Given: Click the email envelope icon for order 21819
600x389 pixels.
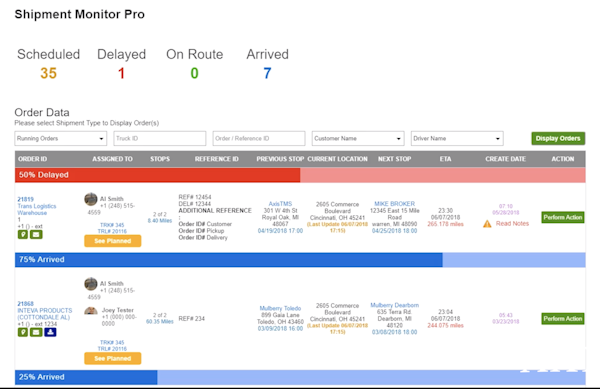Looking at the screenshot, I should (x=36, y=234).
